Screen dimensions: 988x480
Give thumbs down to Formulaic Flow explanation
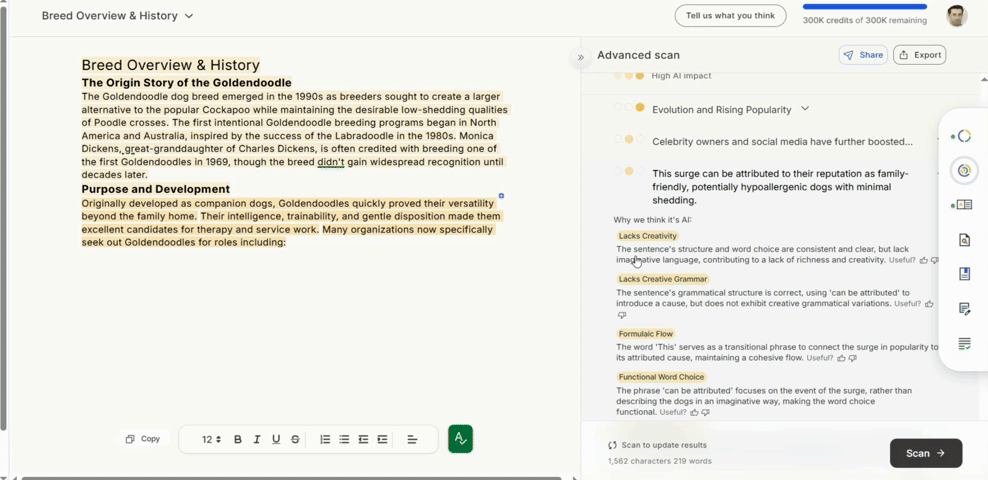[x=853, y=358]
